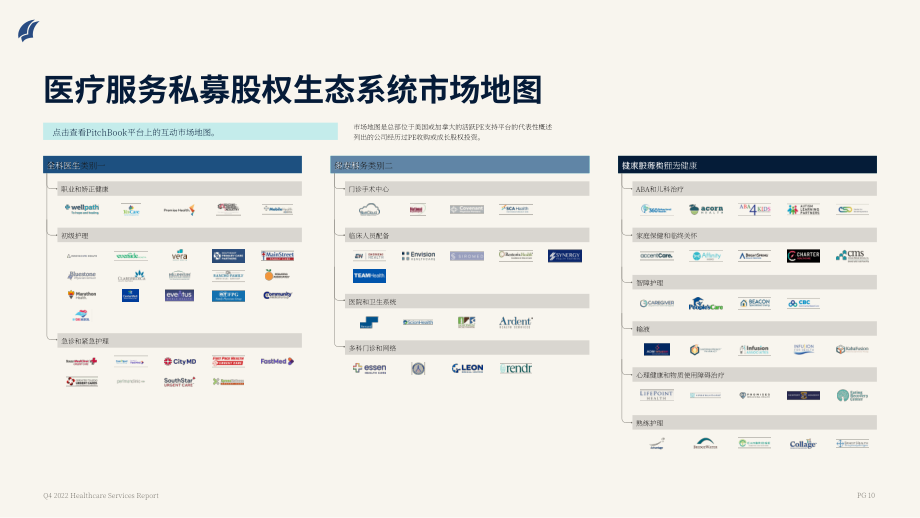Click the MainStreet logo
Image resolution: width=920 pixels, height=518 pixels.
tap(277, 256)
